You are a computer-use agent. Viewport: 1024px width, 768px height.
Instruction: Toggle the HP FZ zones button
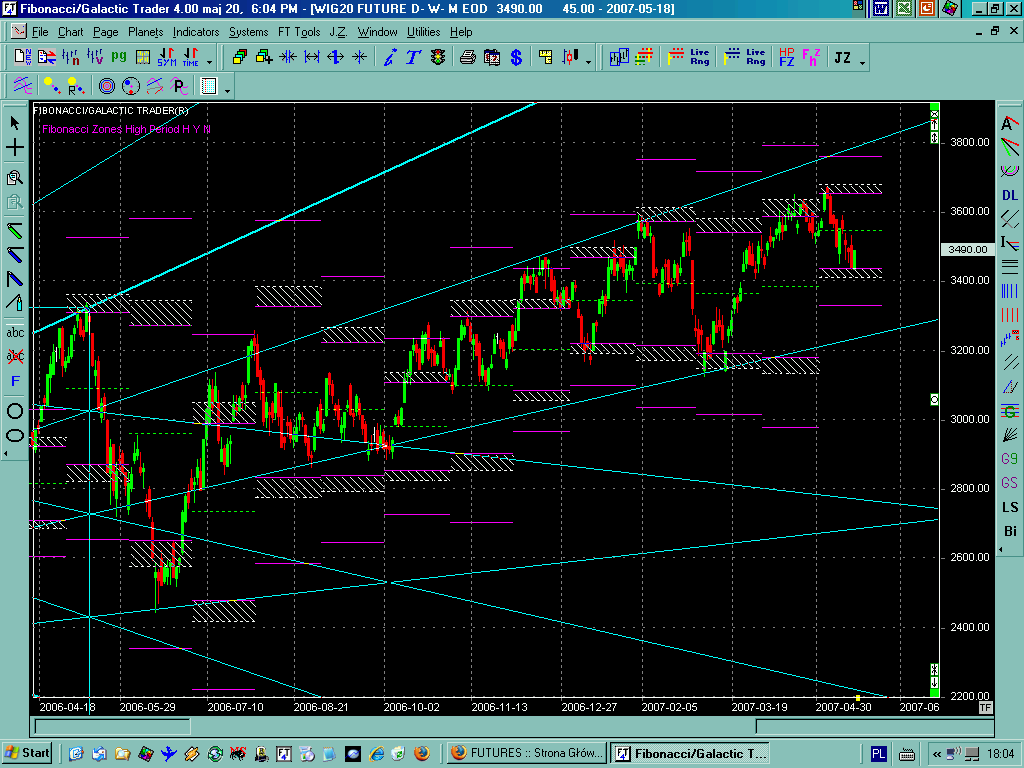pos(786,57)
